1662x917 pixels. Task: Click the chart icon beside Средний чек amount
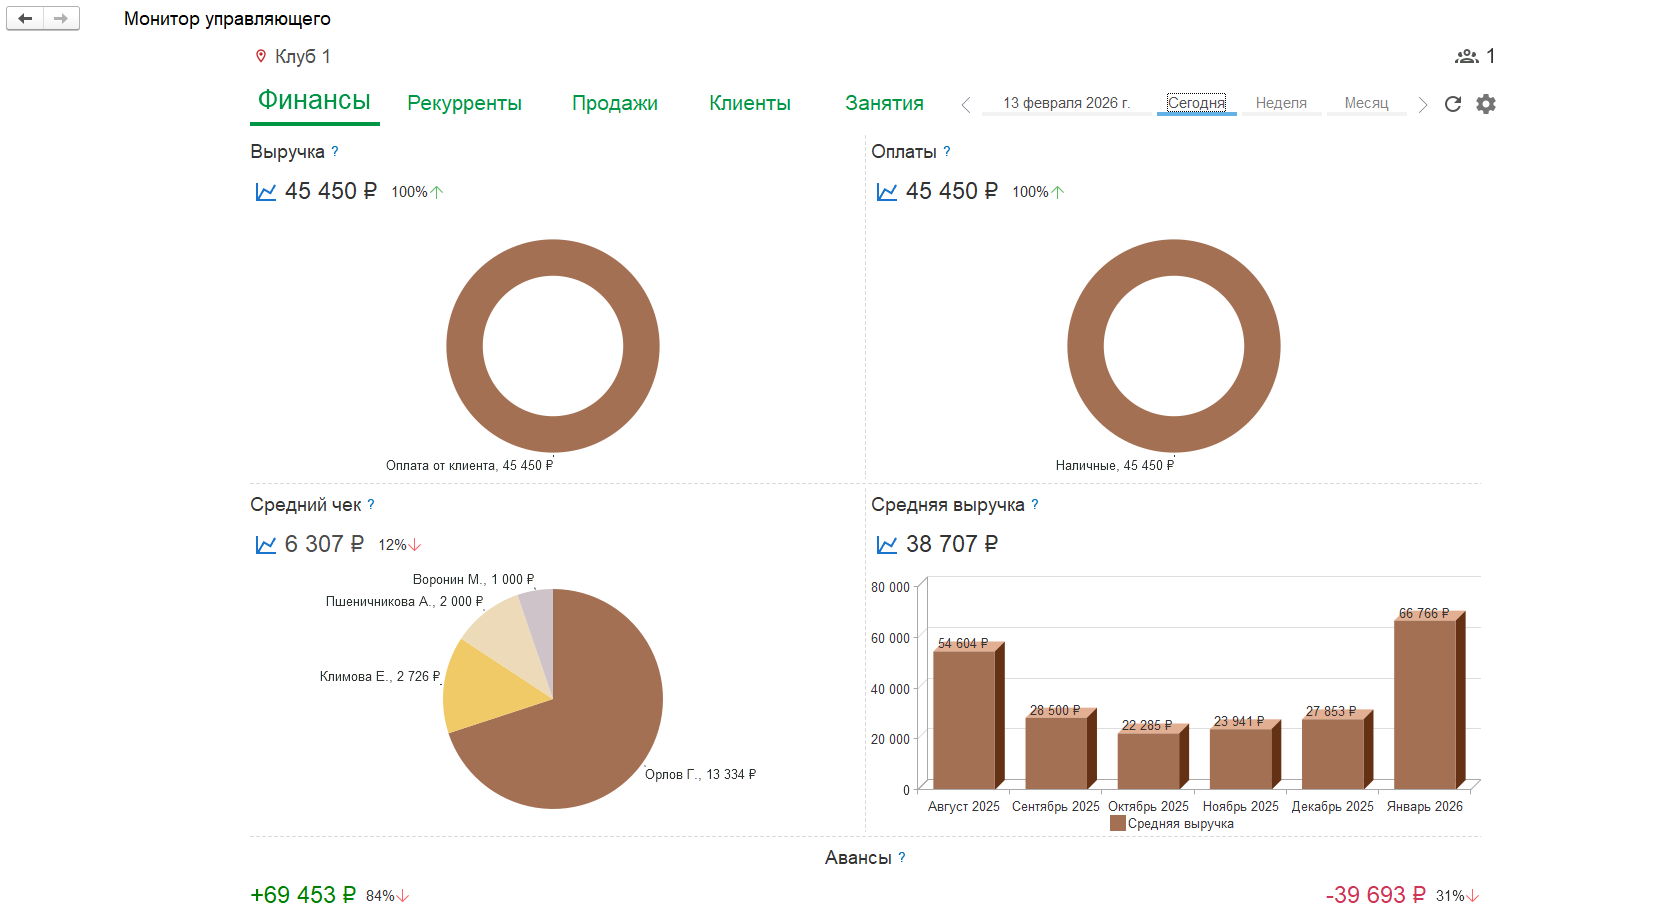click(x=265, y=545)
